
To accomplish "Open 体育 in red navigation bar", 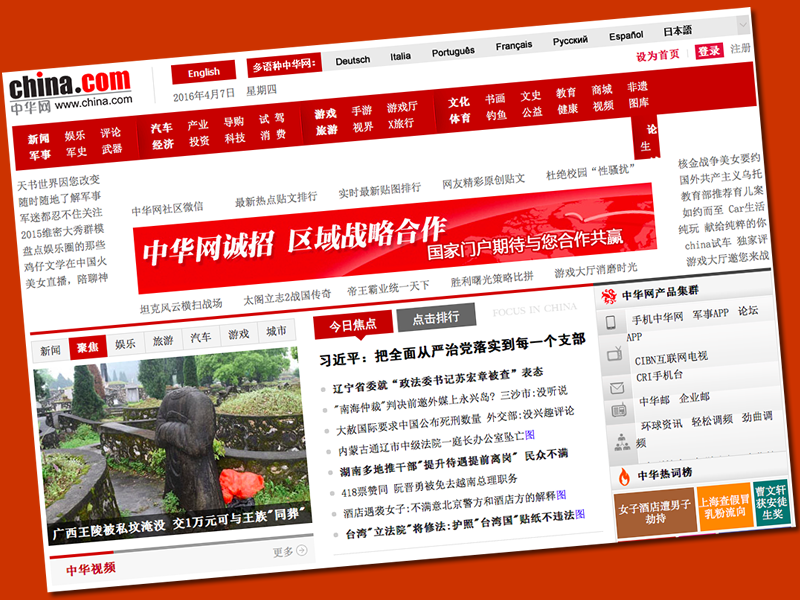I will coord(460,118).
